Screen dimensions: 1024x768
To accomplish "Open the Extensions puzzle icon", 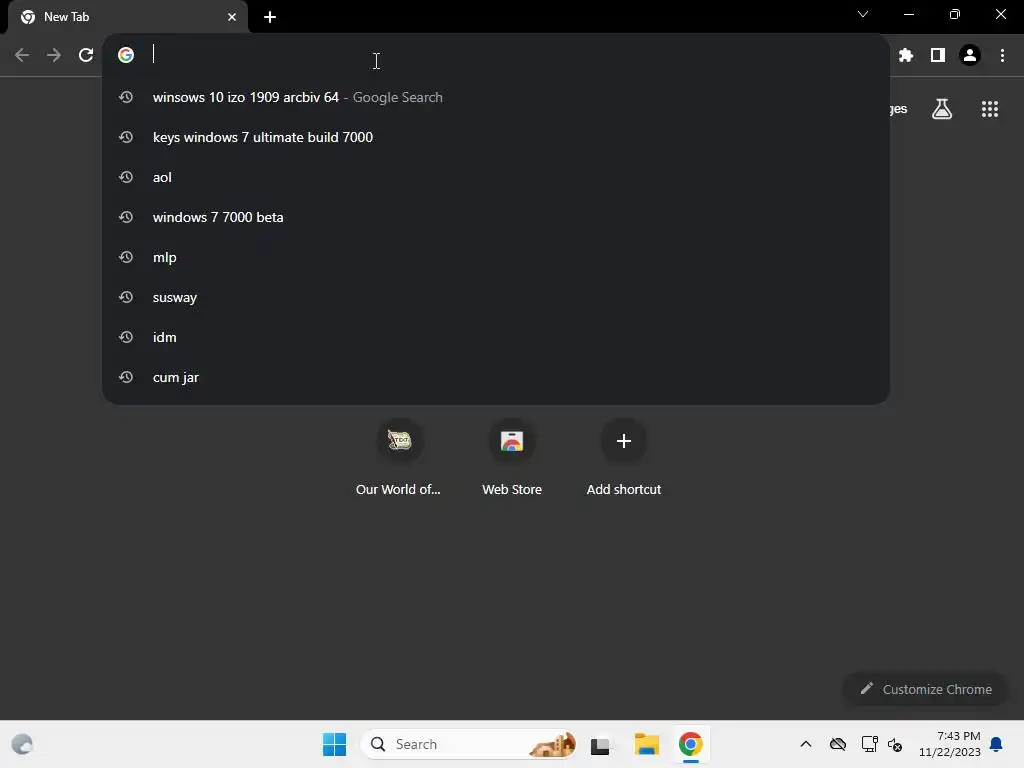I will (x=905, y=56).
